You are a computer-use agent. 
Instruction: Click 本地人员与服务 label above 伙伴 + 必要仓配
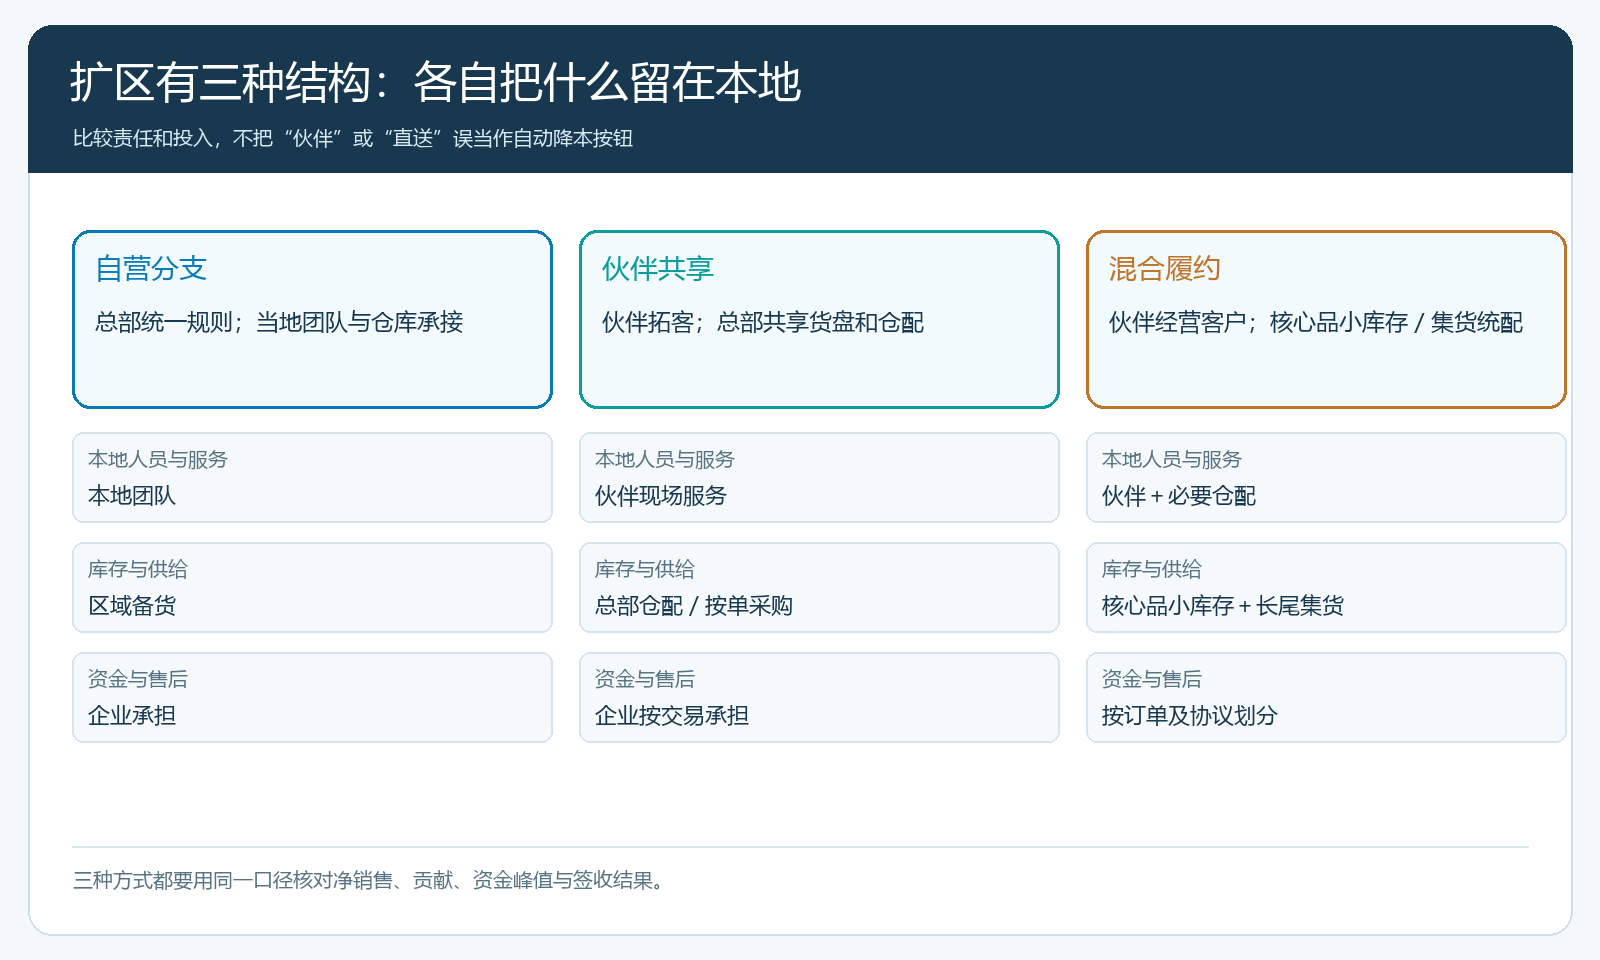point(1172,459)
